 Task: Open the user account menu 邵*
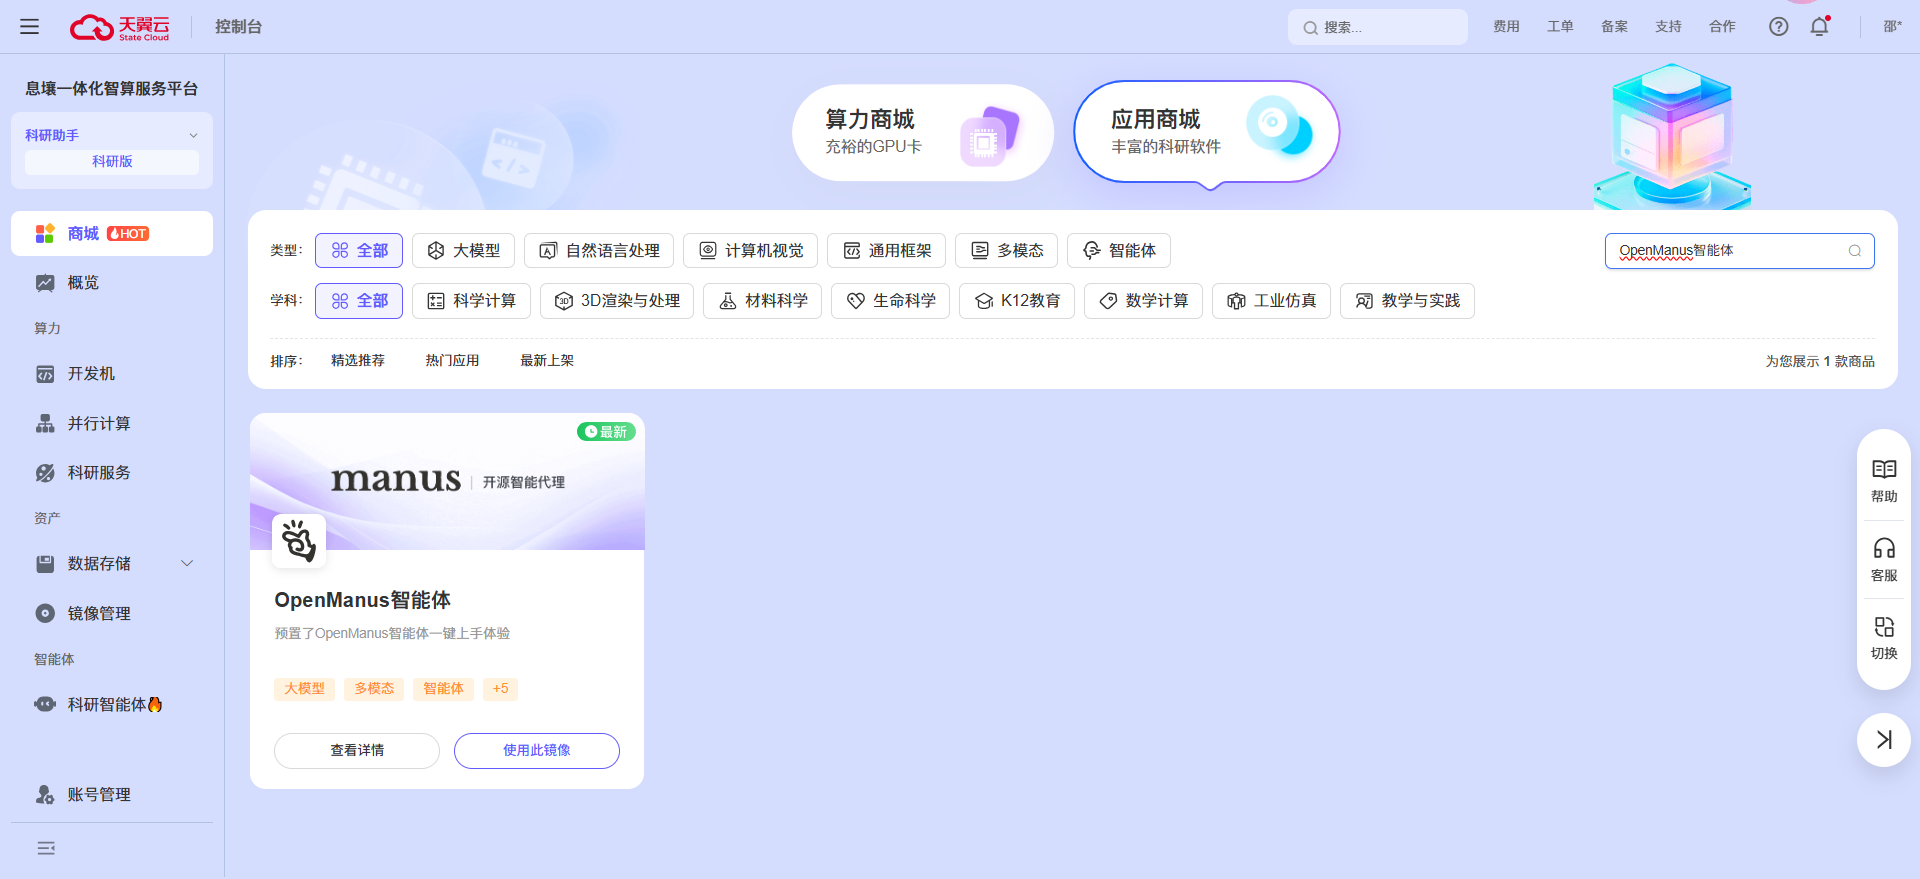[x=1892, y=27]
